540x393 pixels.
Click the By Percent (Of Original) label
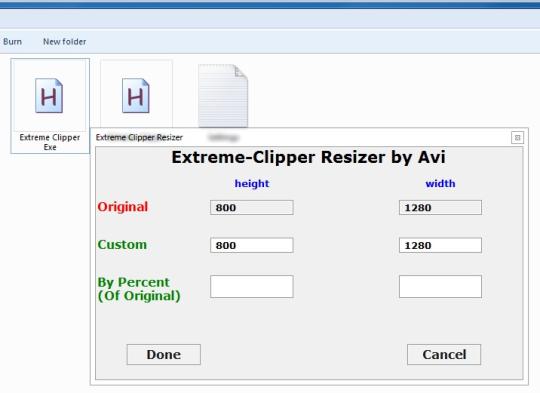[139, 289]
